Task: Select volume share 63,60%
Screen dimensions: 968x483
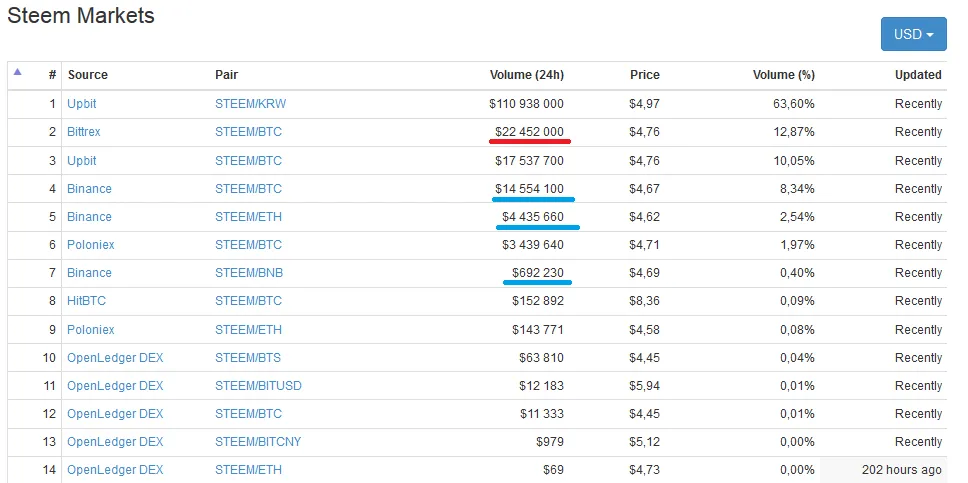Action: [x=794, y=104]
